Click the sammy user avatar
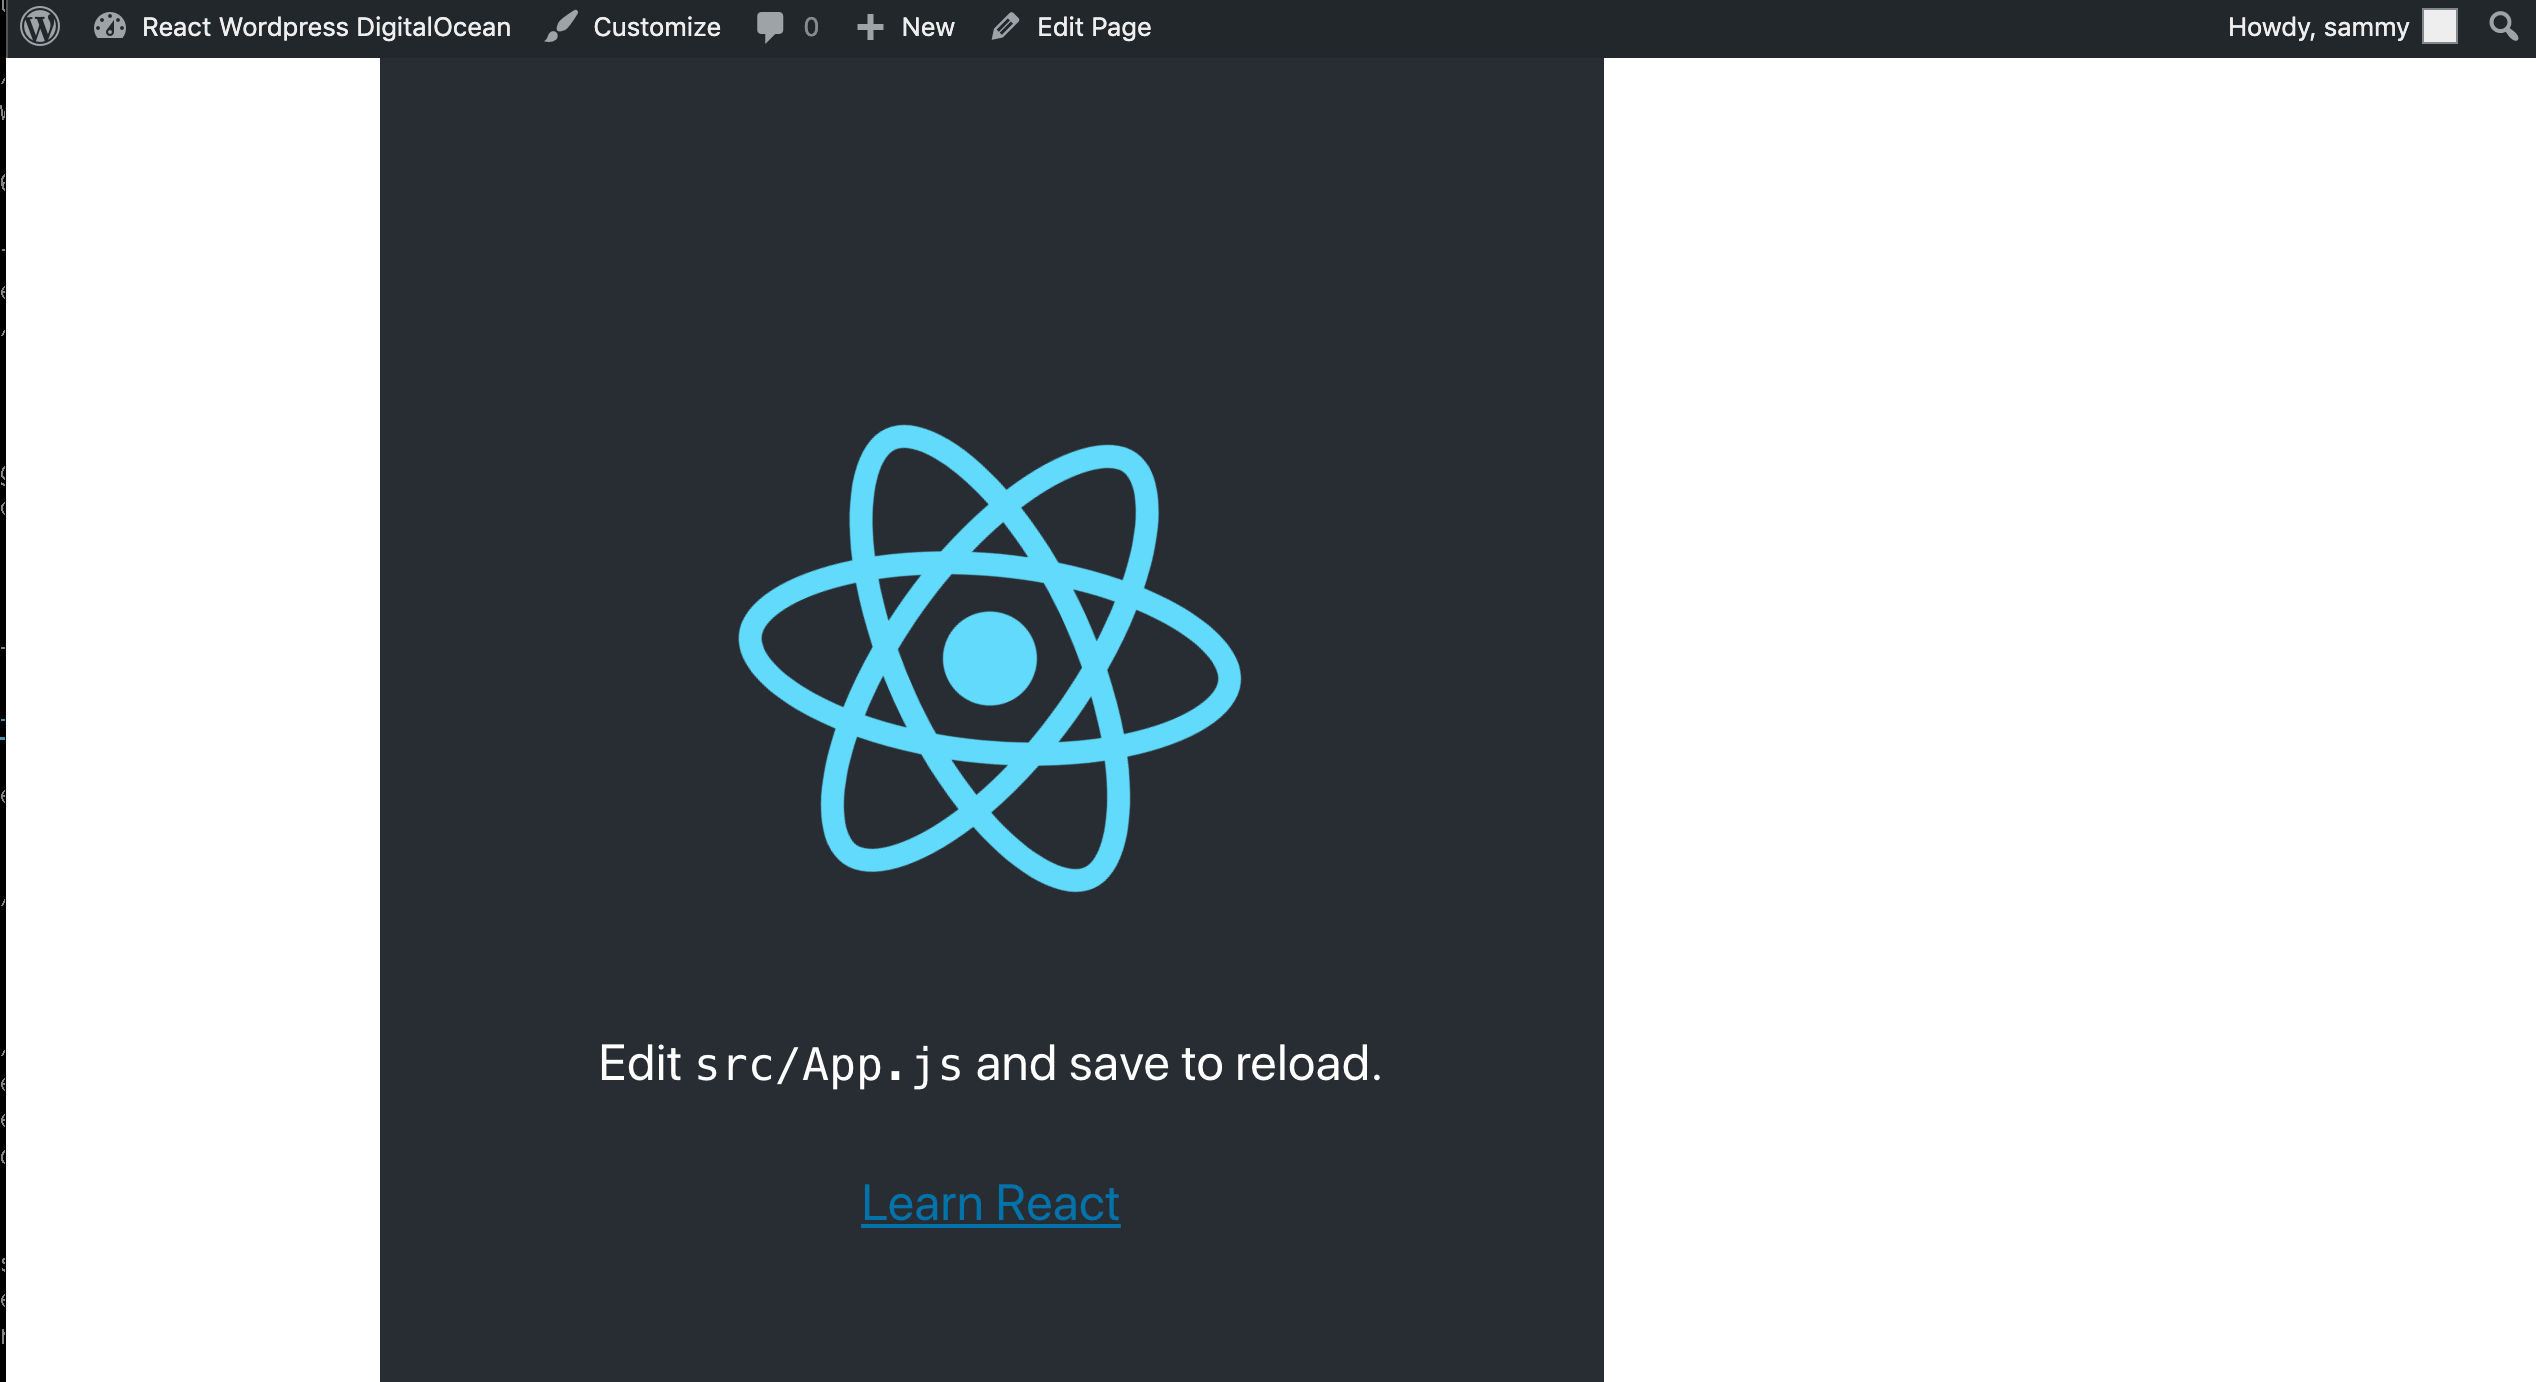The height and width of the screenshot is (1382, 2536). tap(2439, 27)
